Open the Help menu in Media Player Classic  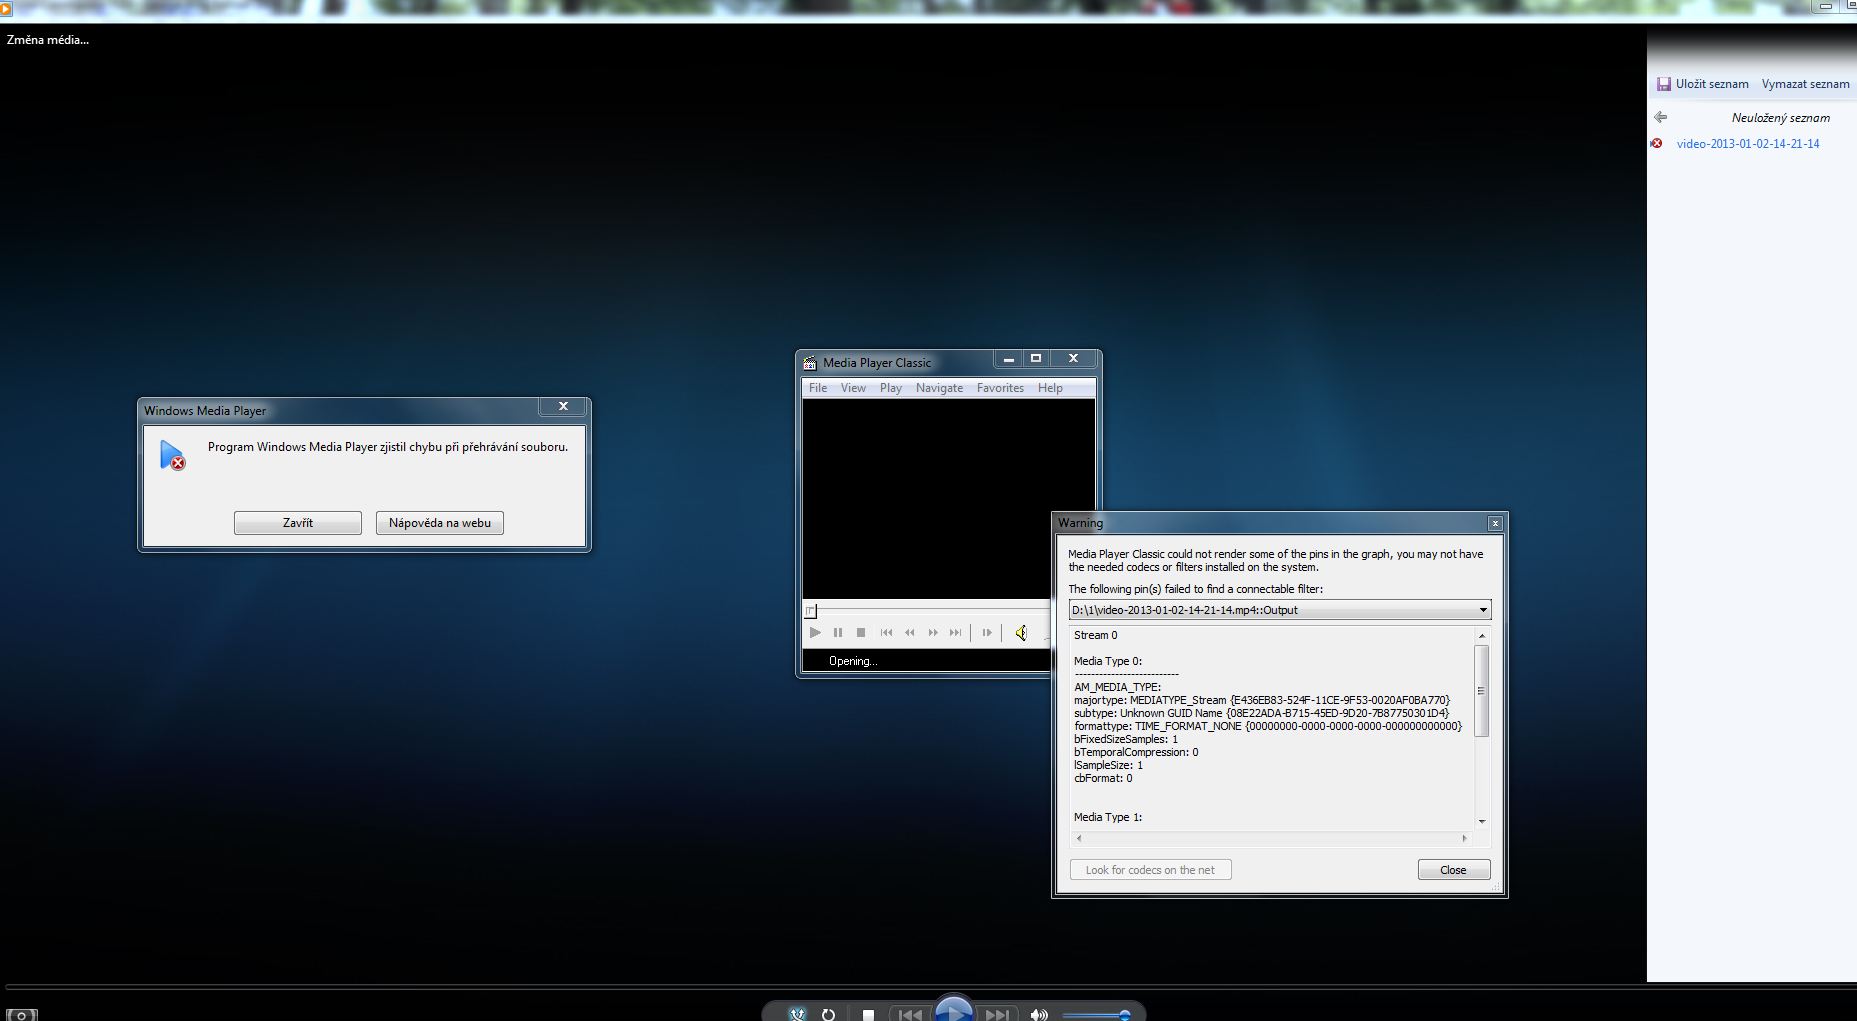click(x=1050, y=388)
